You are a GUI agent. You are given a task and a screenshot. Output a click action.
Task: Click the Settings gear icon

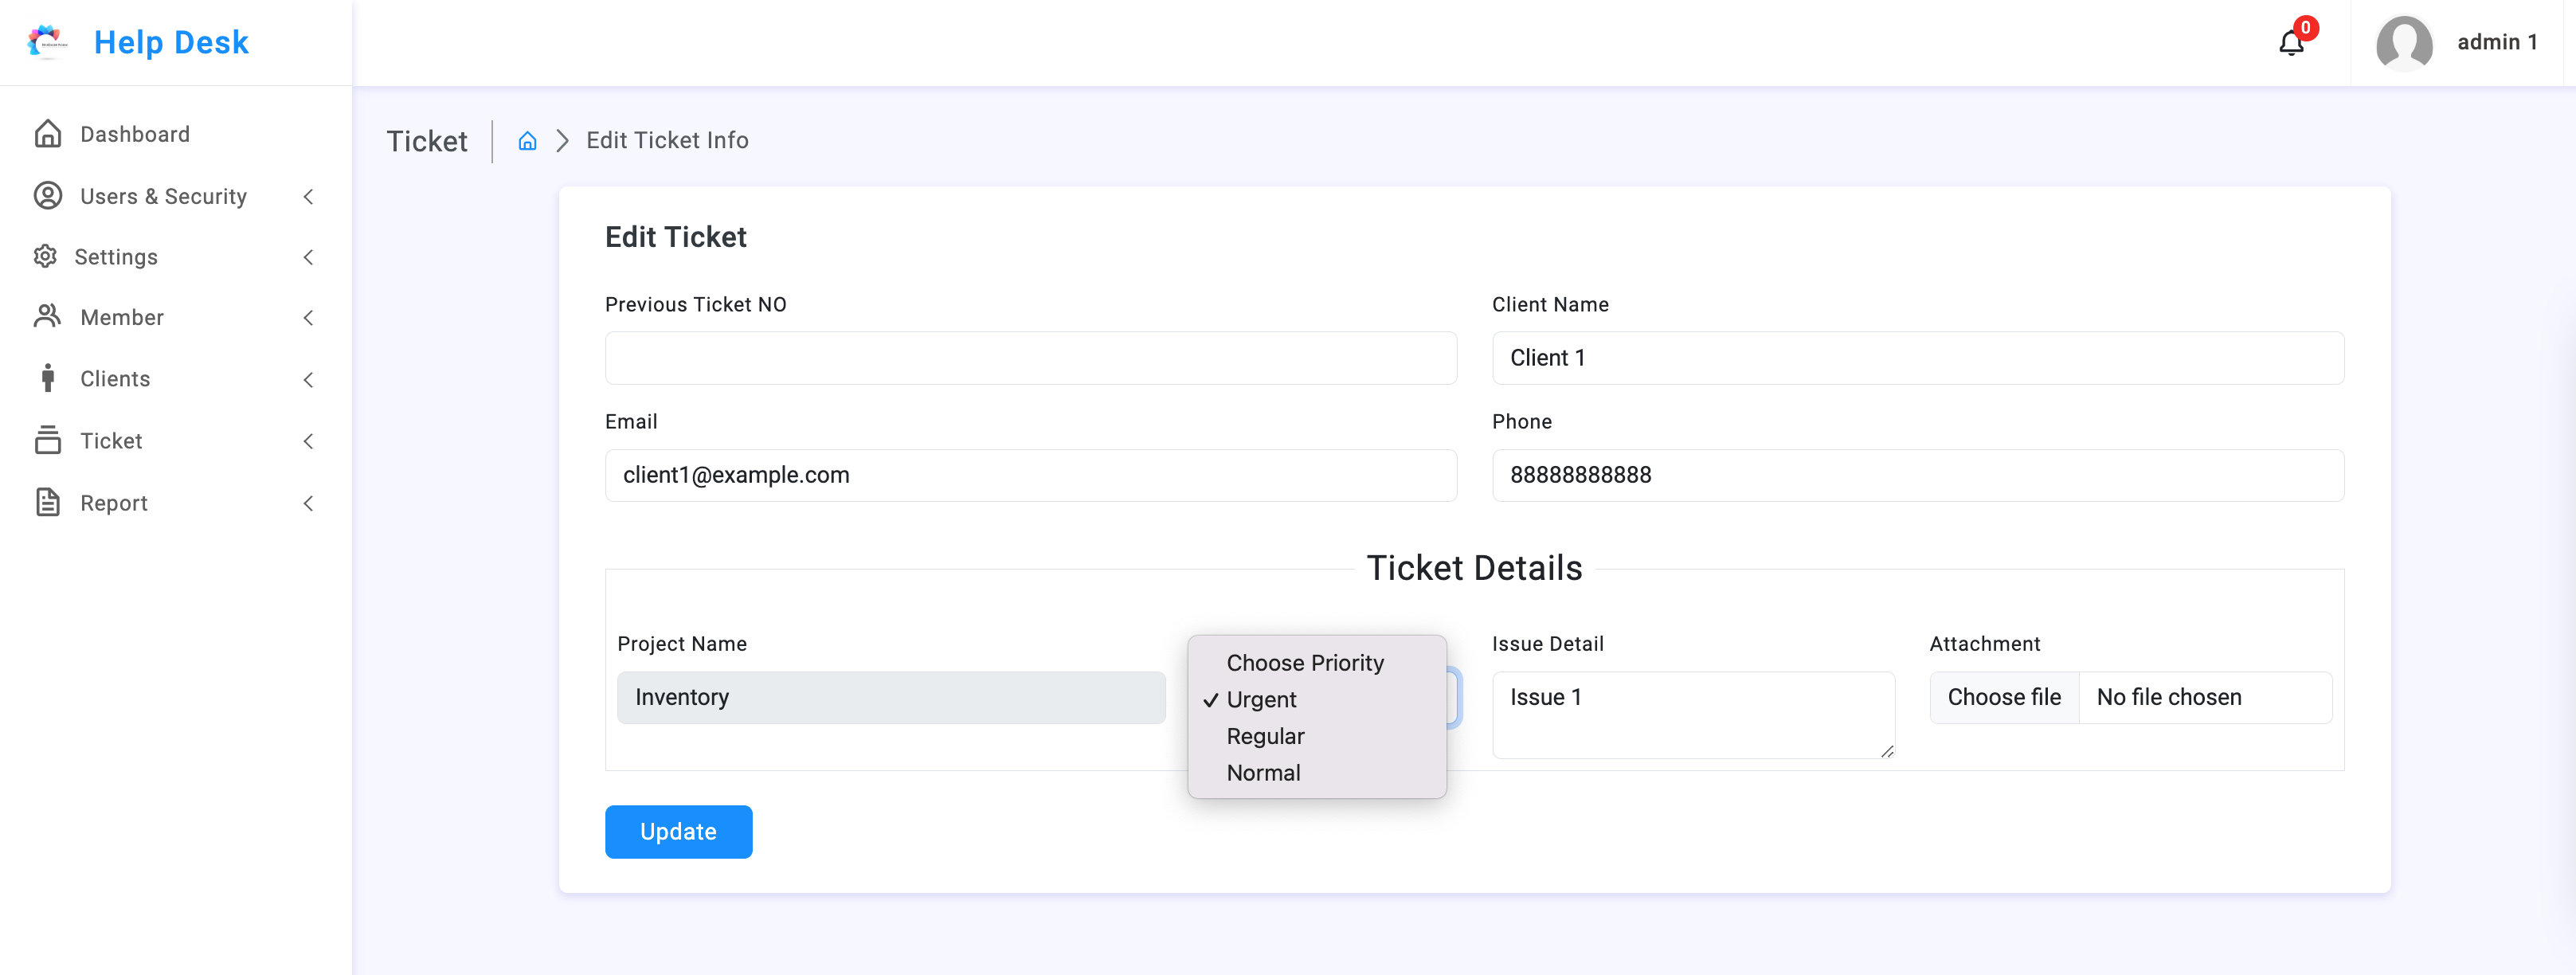click(x=45, y=257)
